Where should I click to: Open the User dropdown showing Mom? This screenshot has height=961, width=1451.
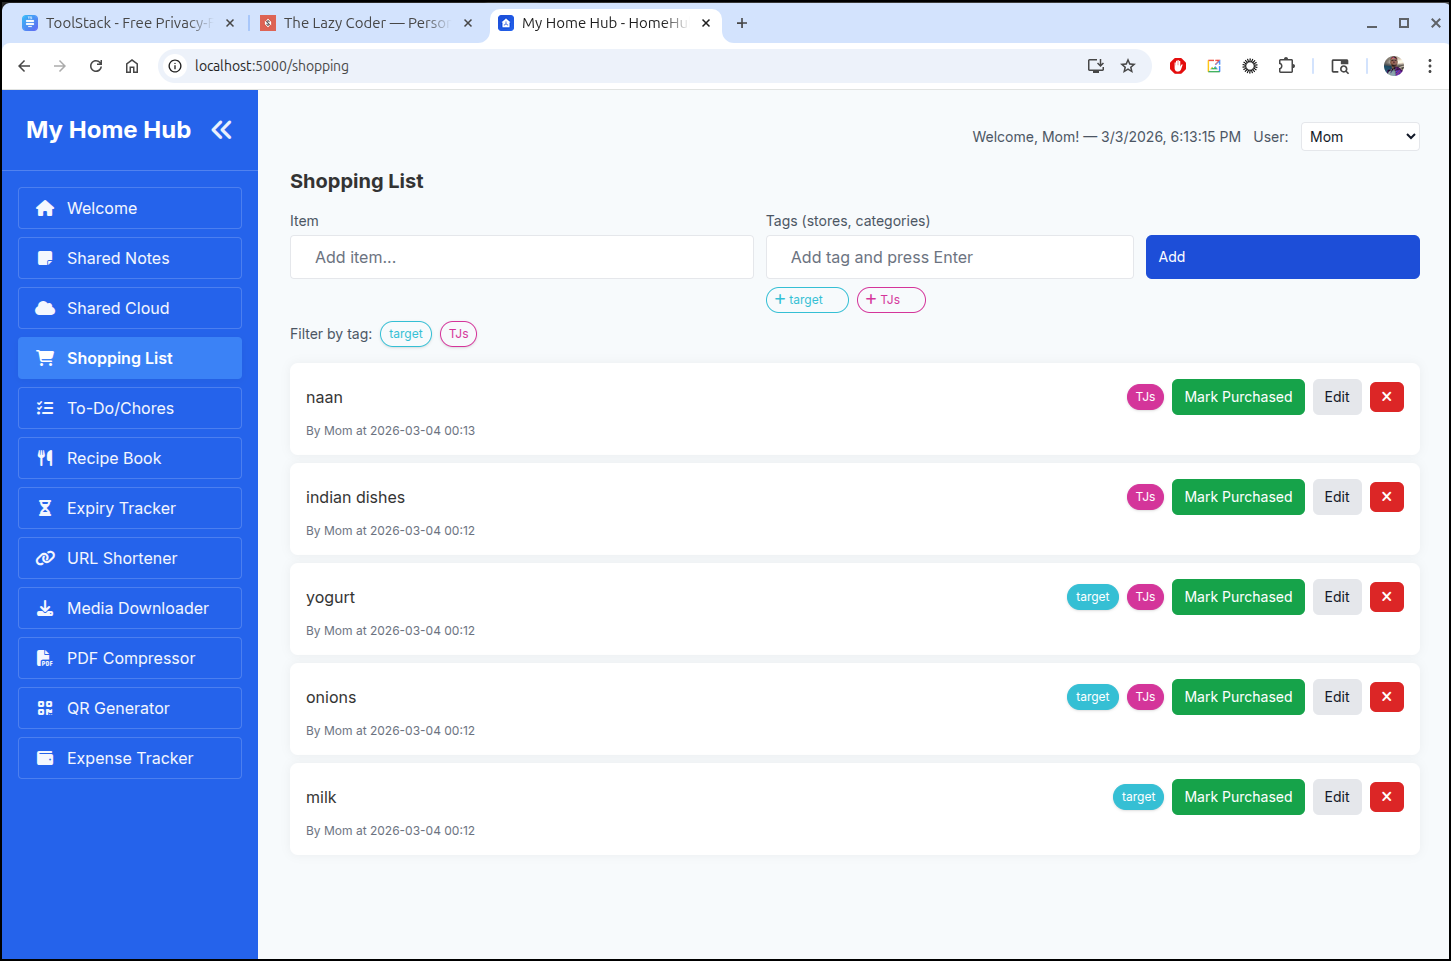(1359, 137)
